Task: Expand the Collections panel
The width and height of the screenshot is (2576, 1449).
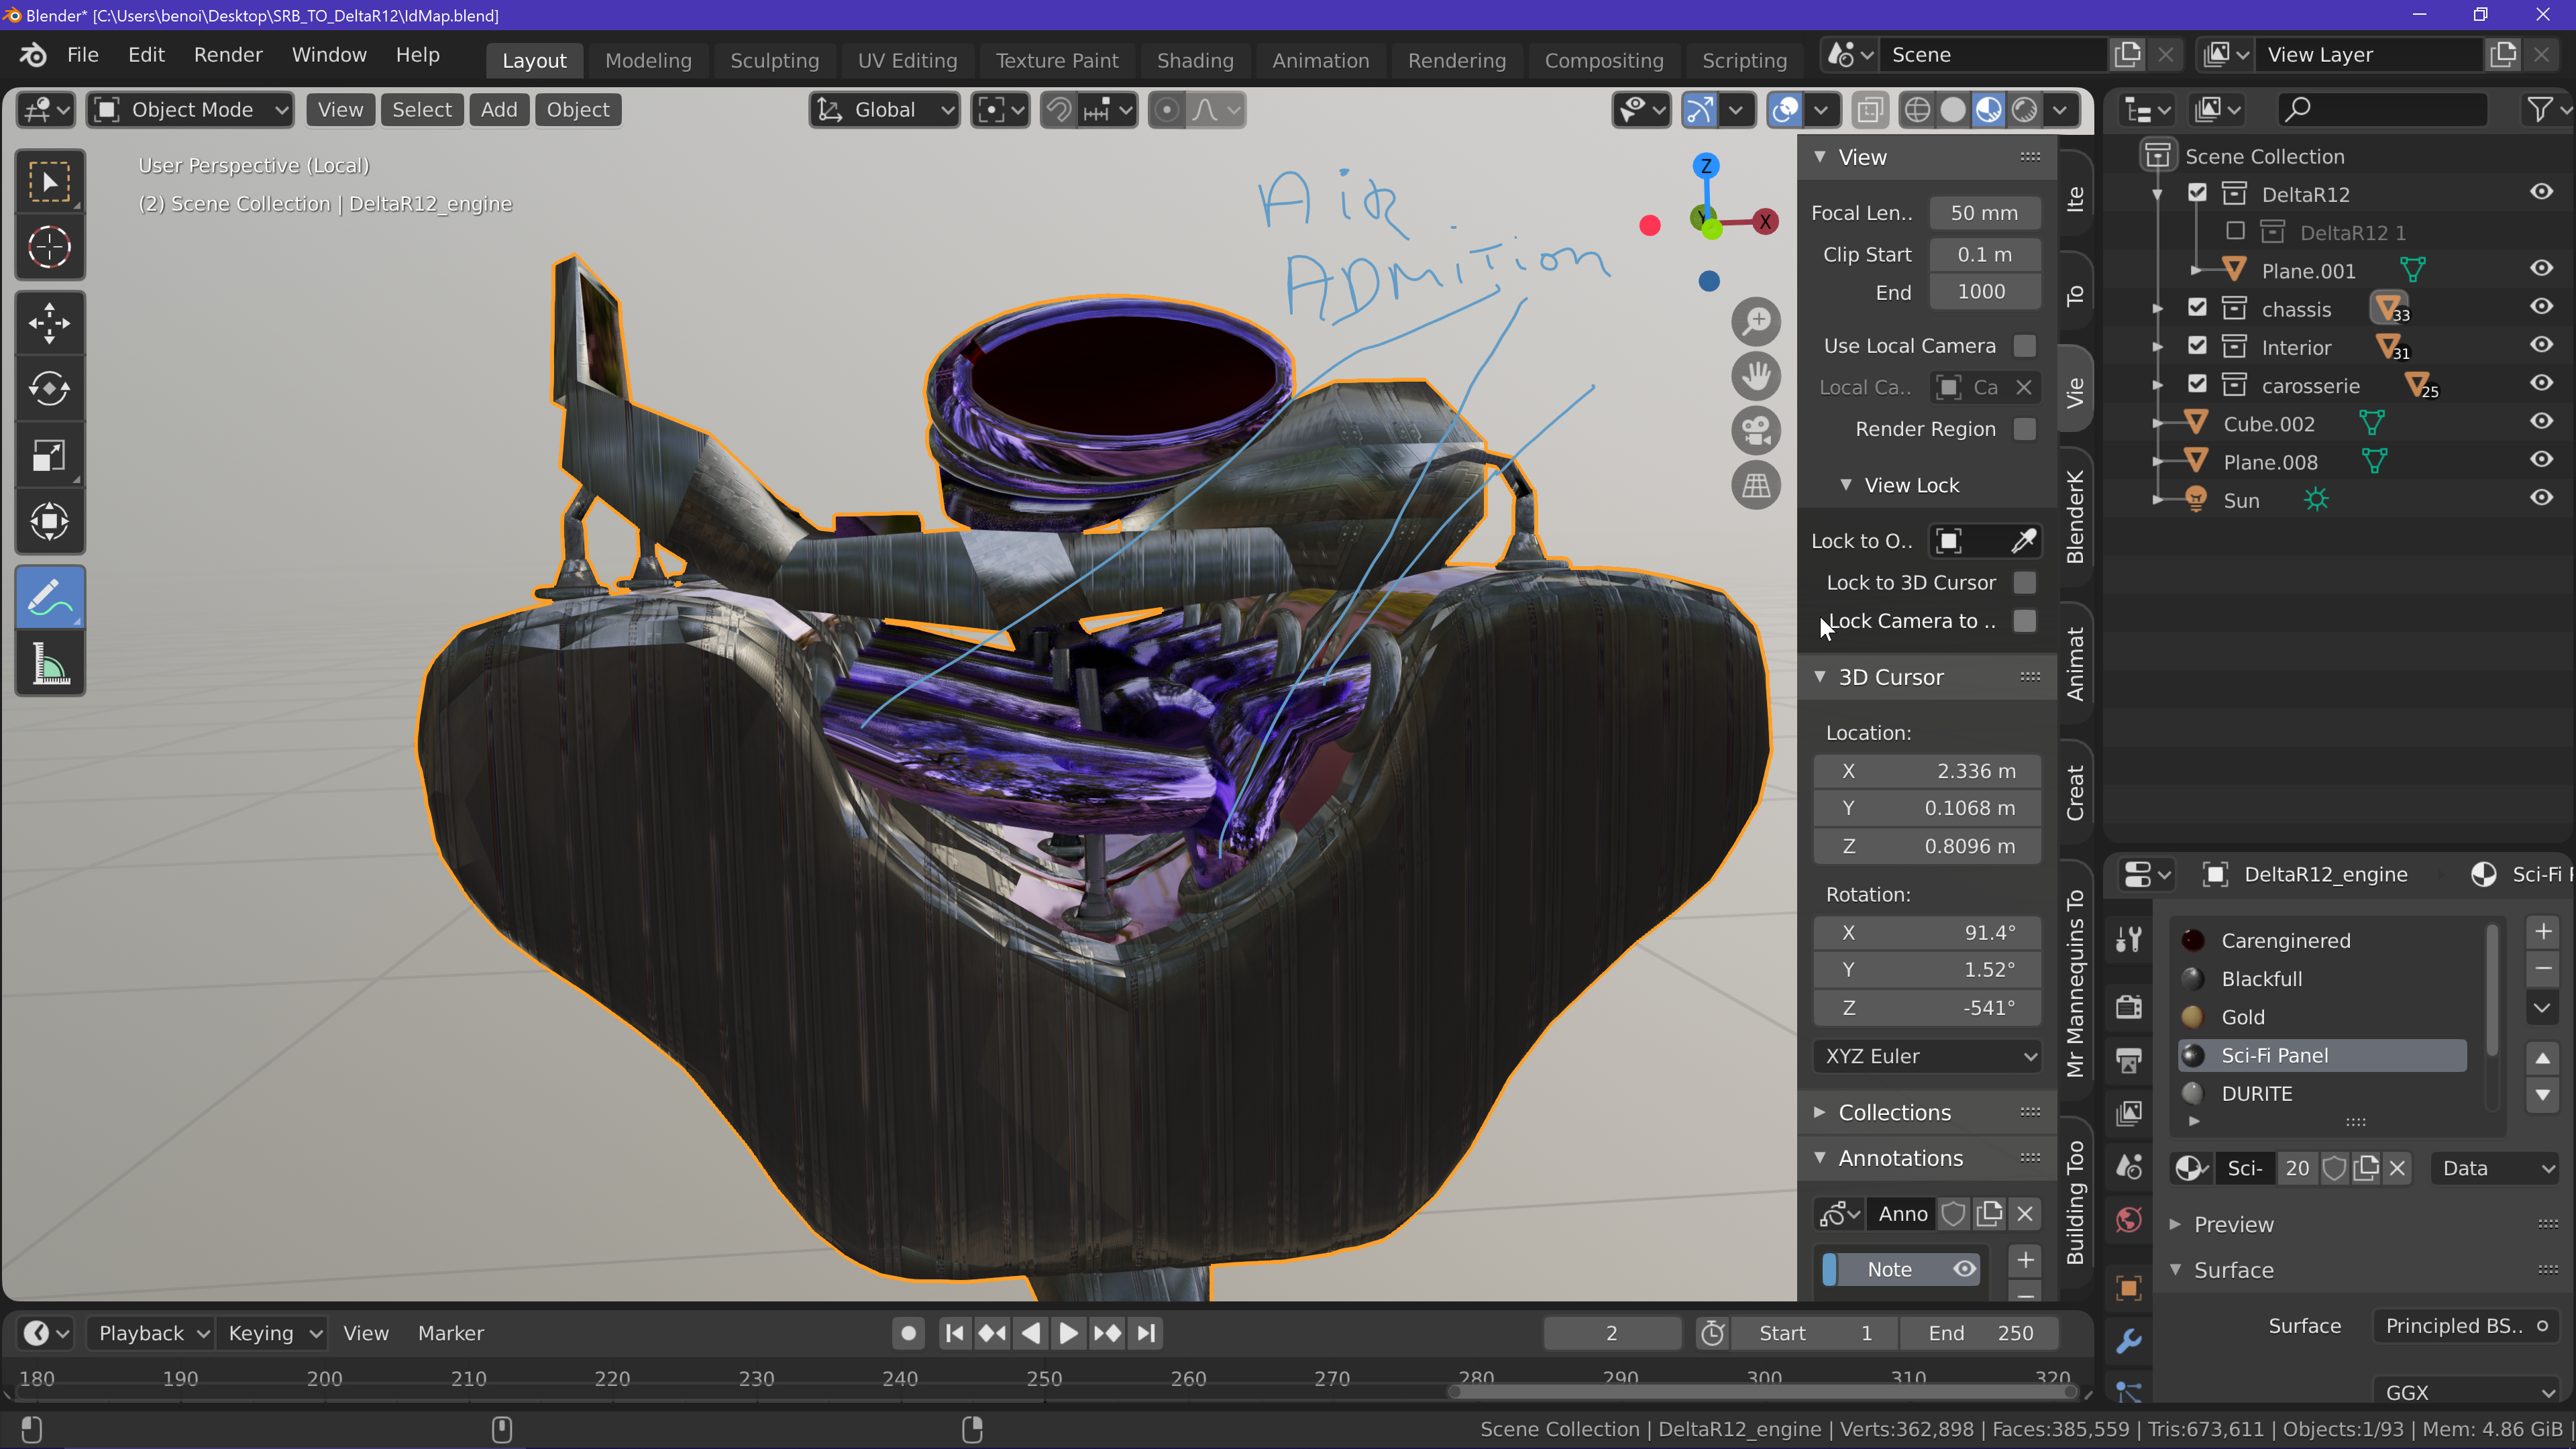Action: coord(1894,1112)
